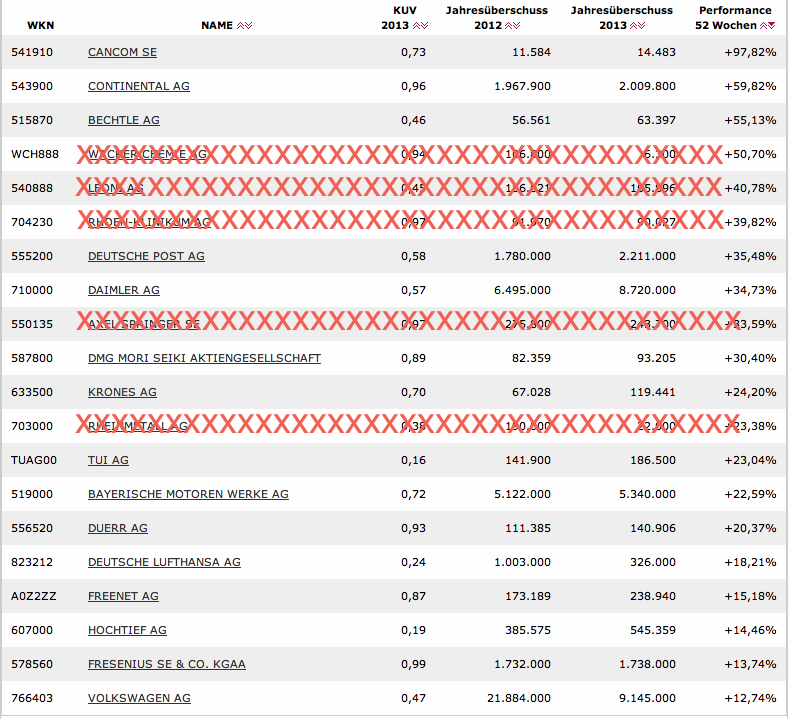The width and height of the screenshot is (790, 719).
Task: Click Krones 2013 value 119.441
Action: click(x=653, y=393)
